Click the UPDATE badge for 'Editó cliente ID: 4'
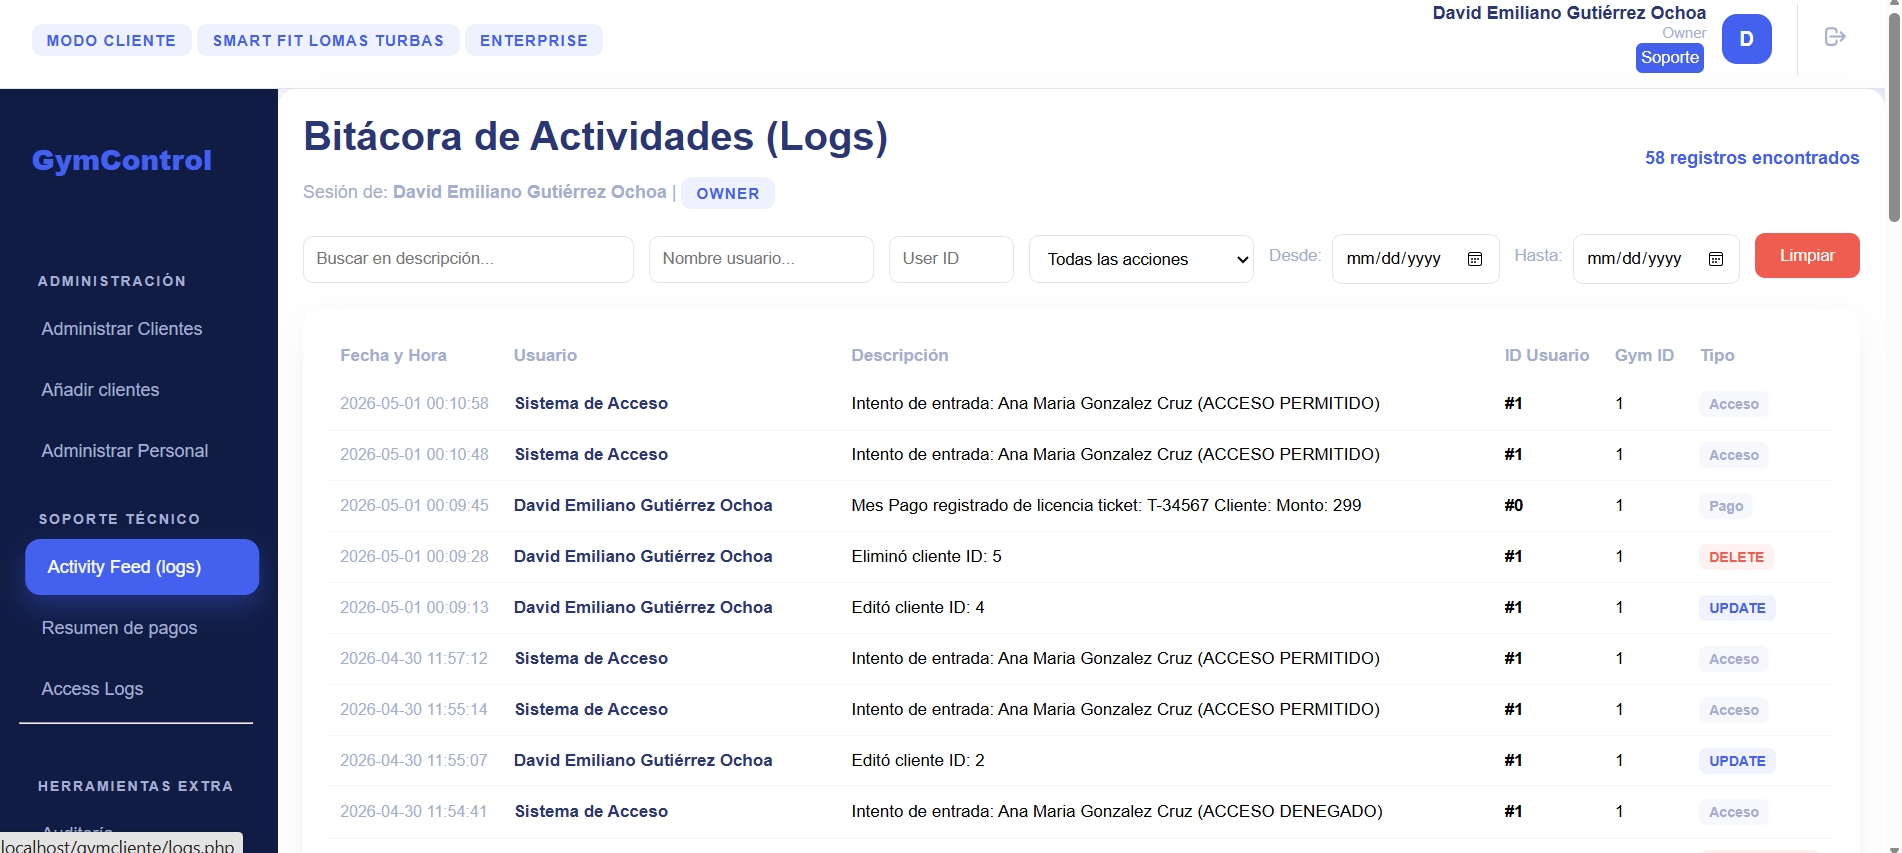This screenshot has width=1902, height=853. [x=1737, y=608]
